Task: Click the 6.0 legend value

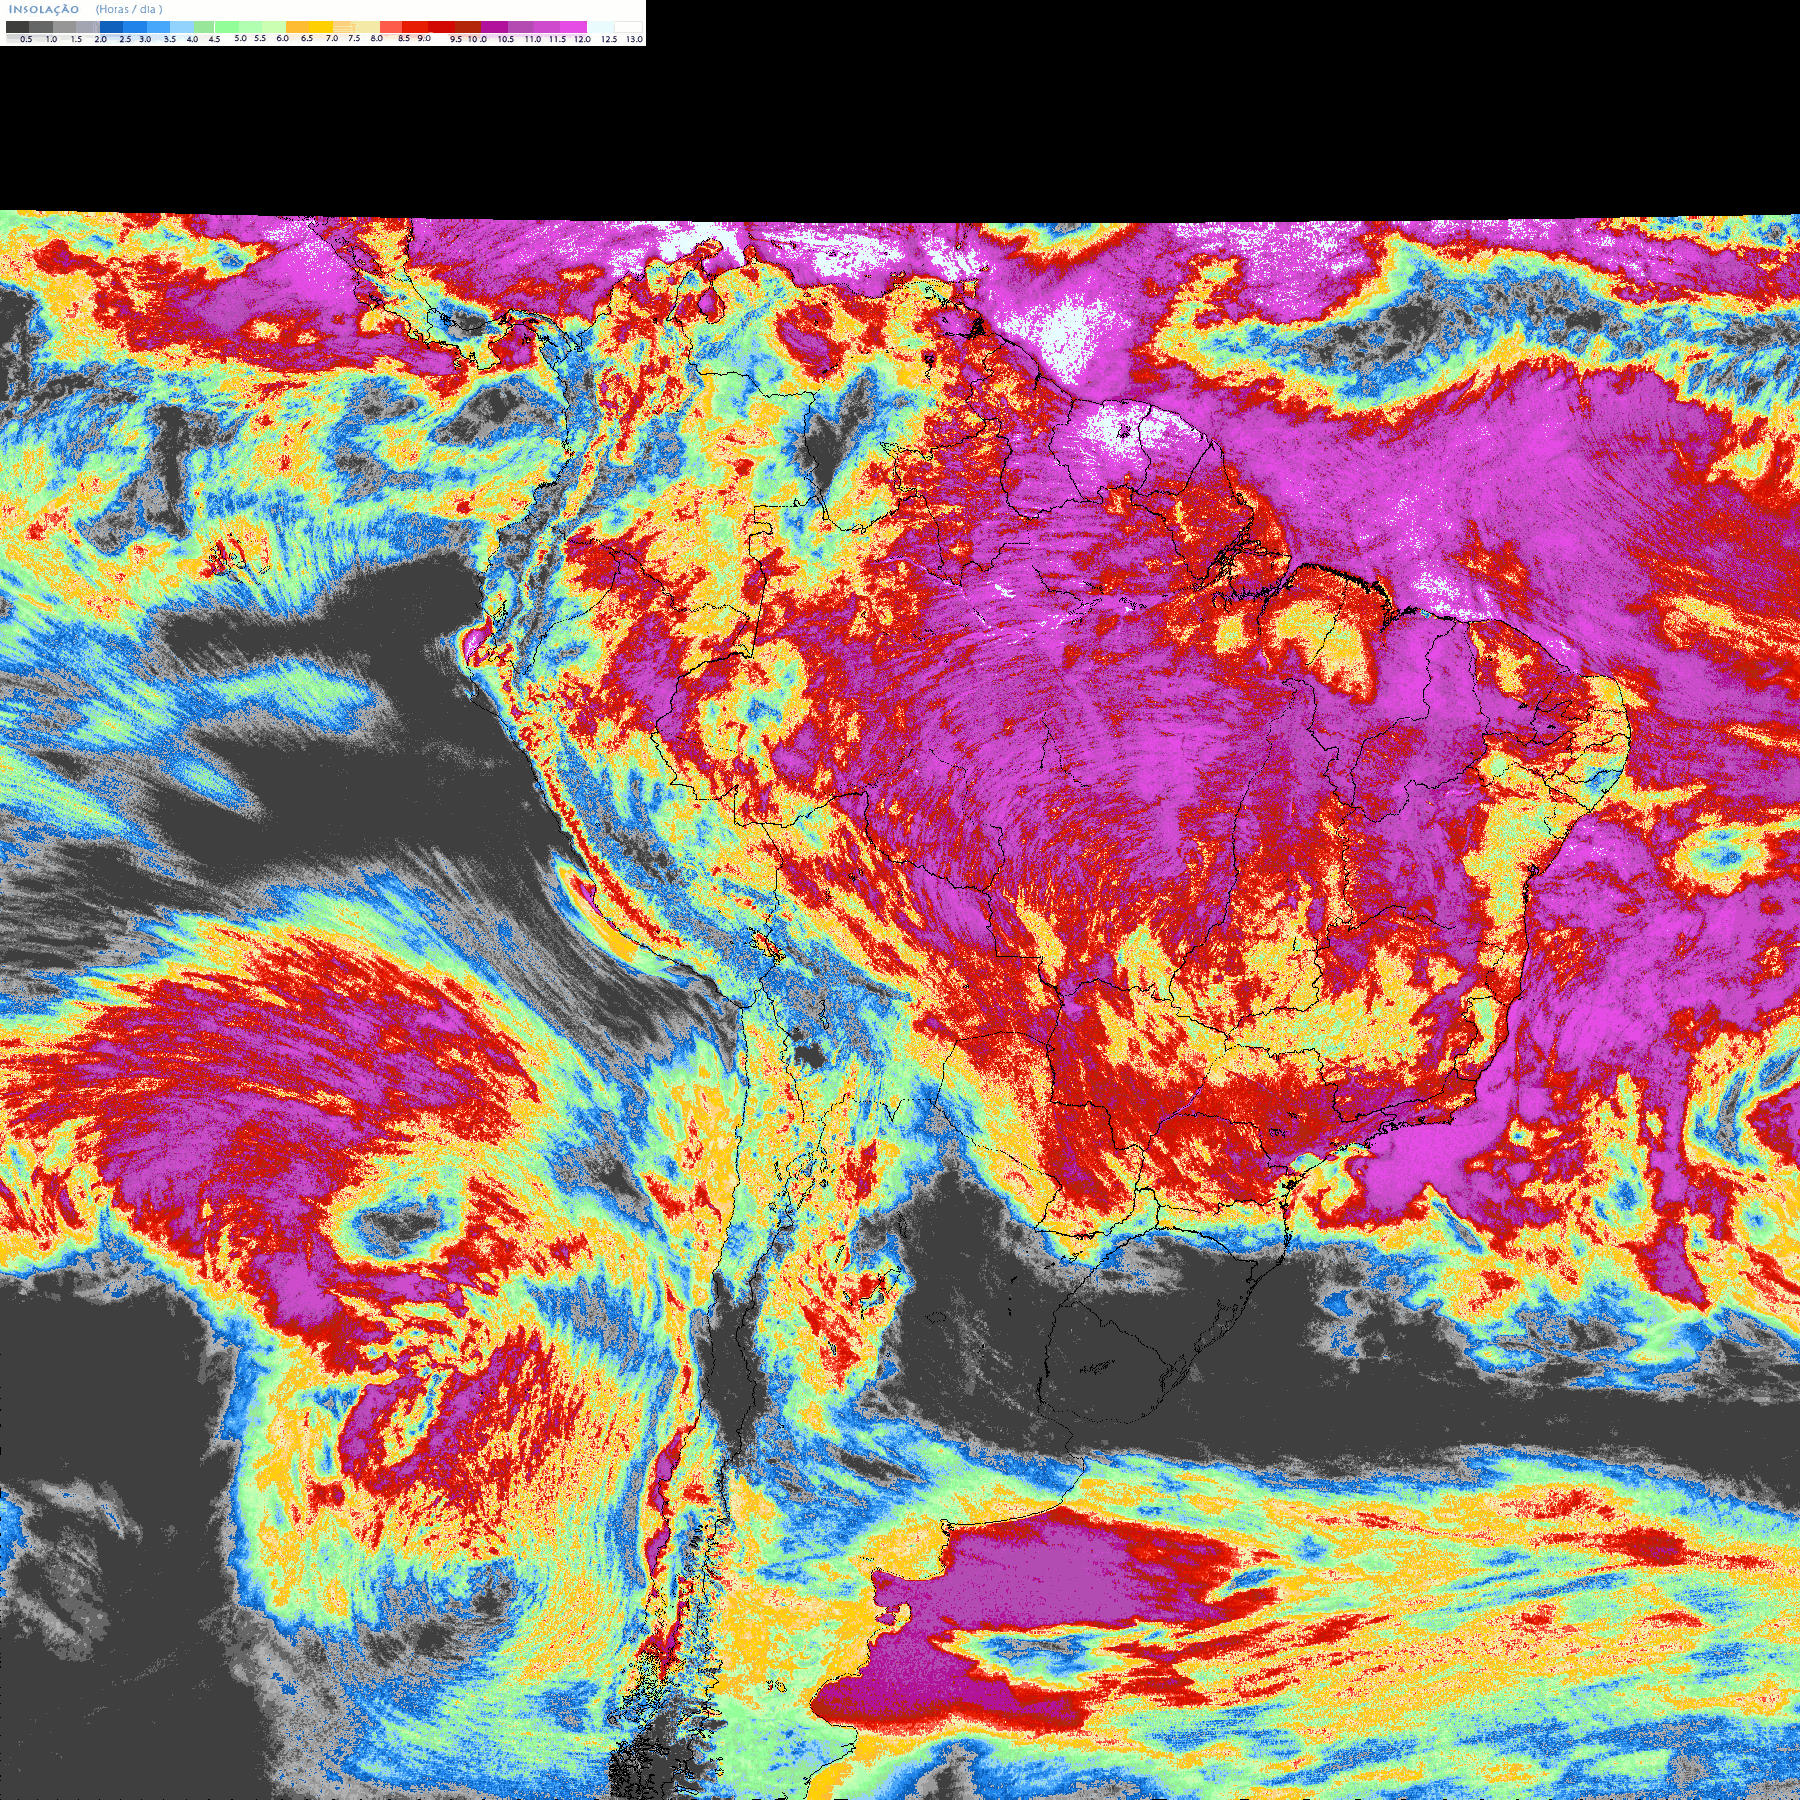Action: (x=282, y=38)
